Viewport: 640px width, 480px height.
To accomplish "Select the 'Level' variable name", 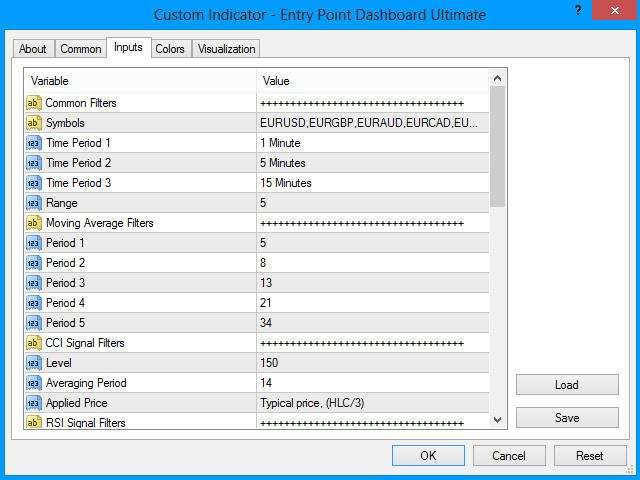I will (x=59, y=363).
